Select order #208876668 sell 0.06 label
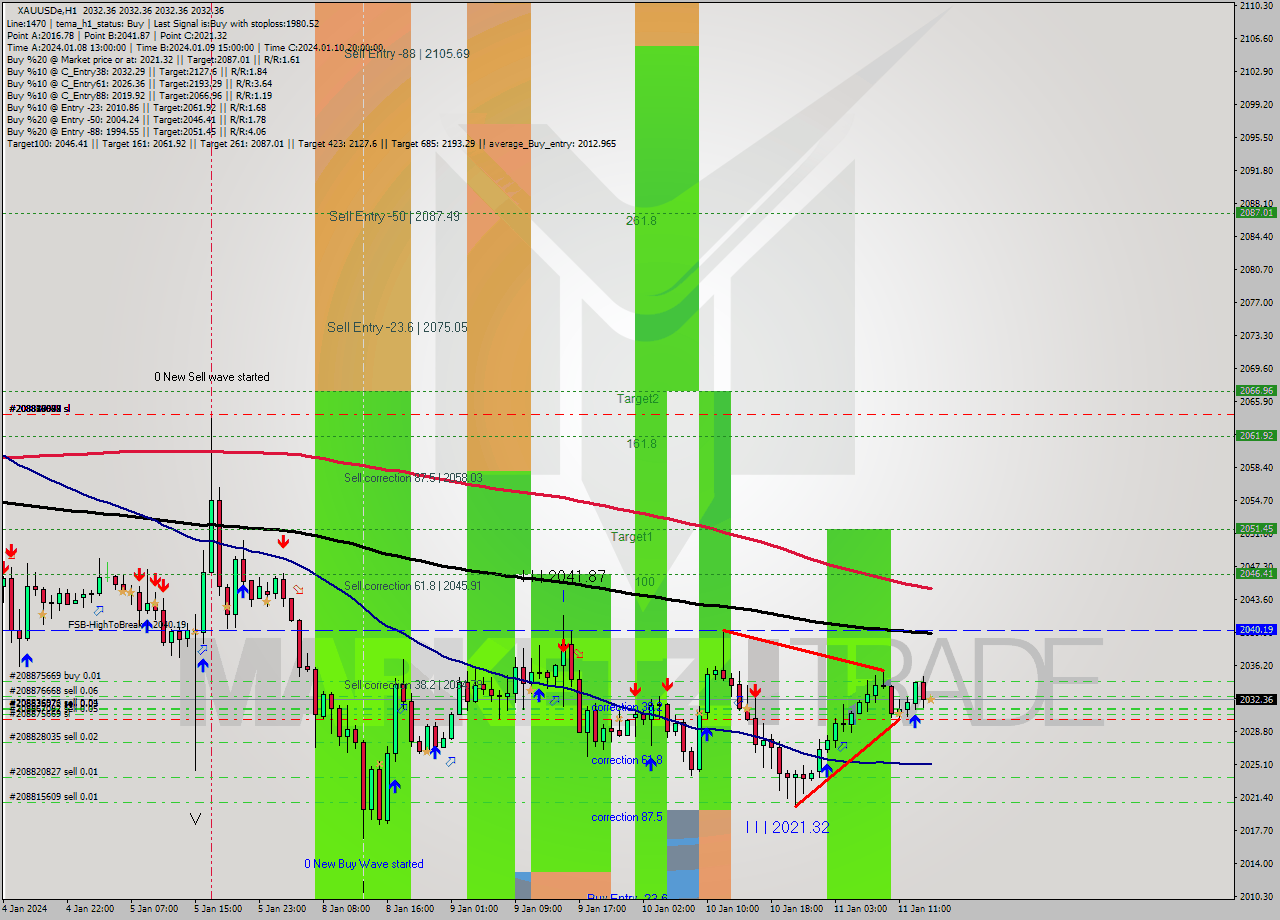This screenshot has height=920, width=1280. pos(55,690)
